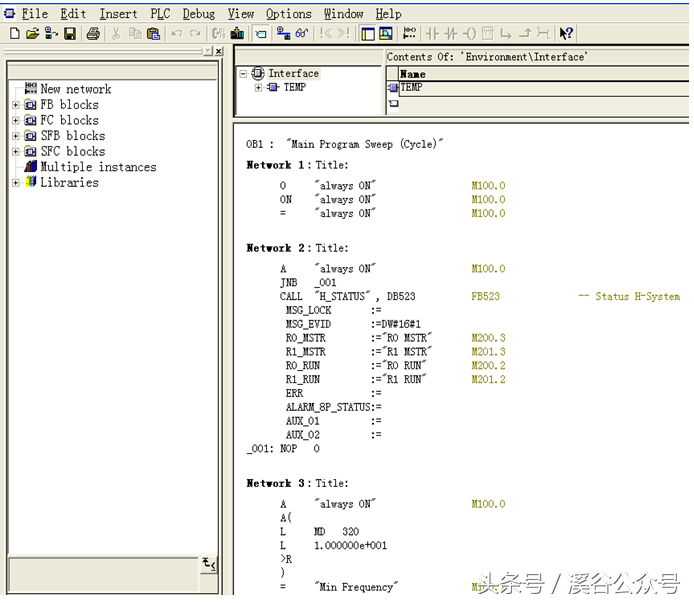
Task: Select New network in program elements tree
Action: tap(75, 89)
